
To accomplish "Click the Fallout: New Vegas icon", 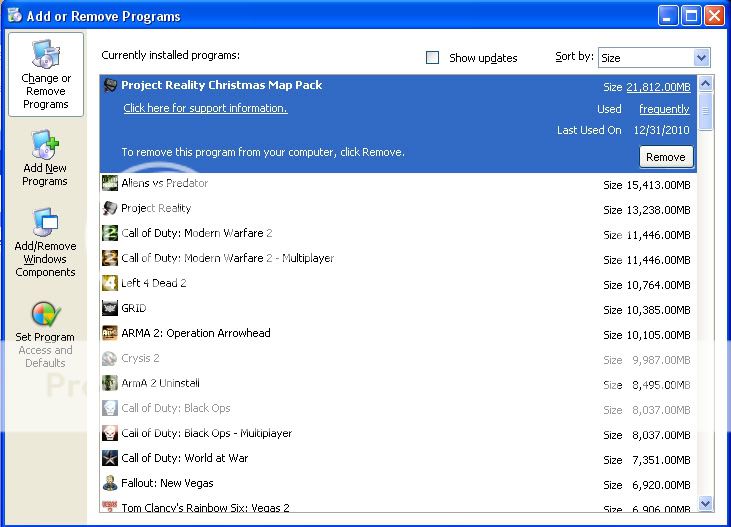I will (110, 483).
